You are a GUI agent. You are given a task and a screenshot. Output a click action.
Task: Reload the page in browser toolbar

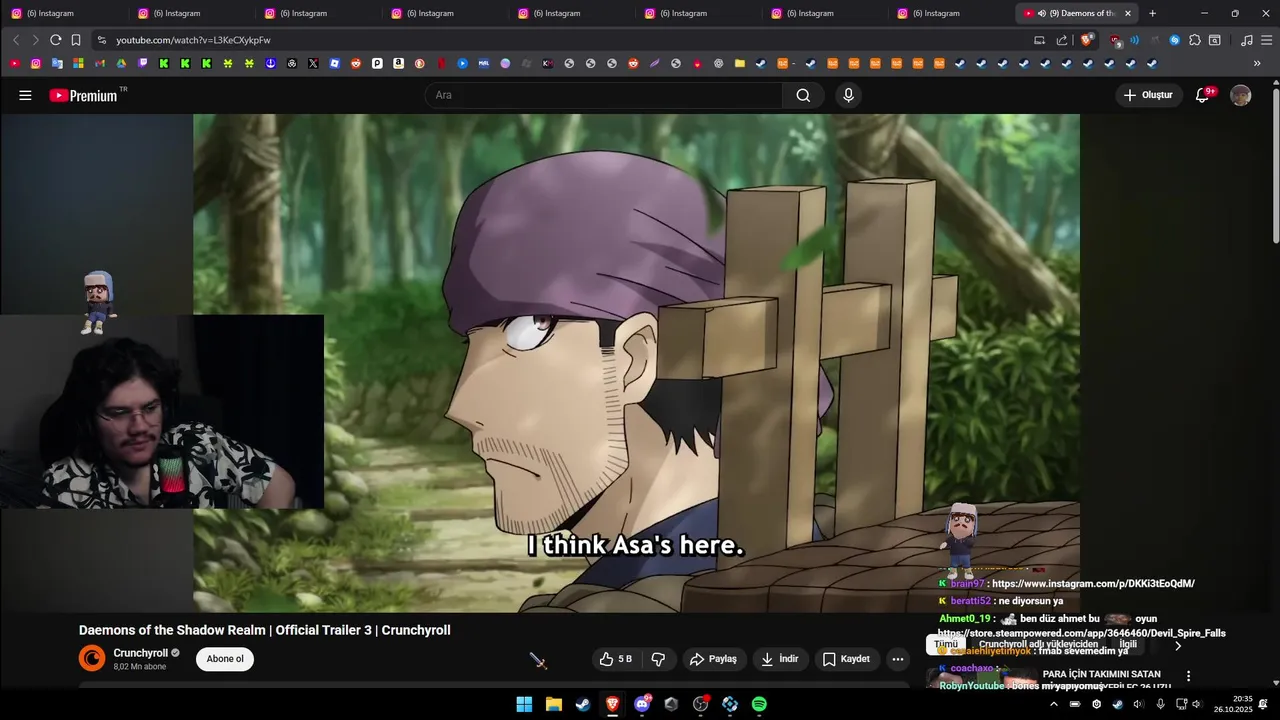coord(56,40)
